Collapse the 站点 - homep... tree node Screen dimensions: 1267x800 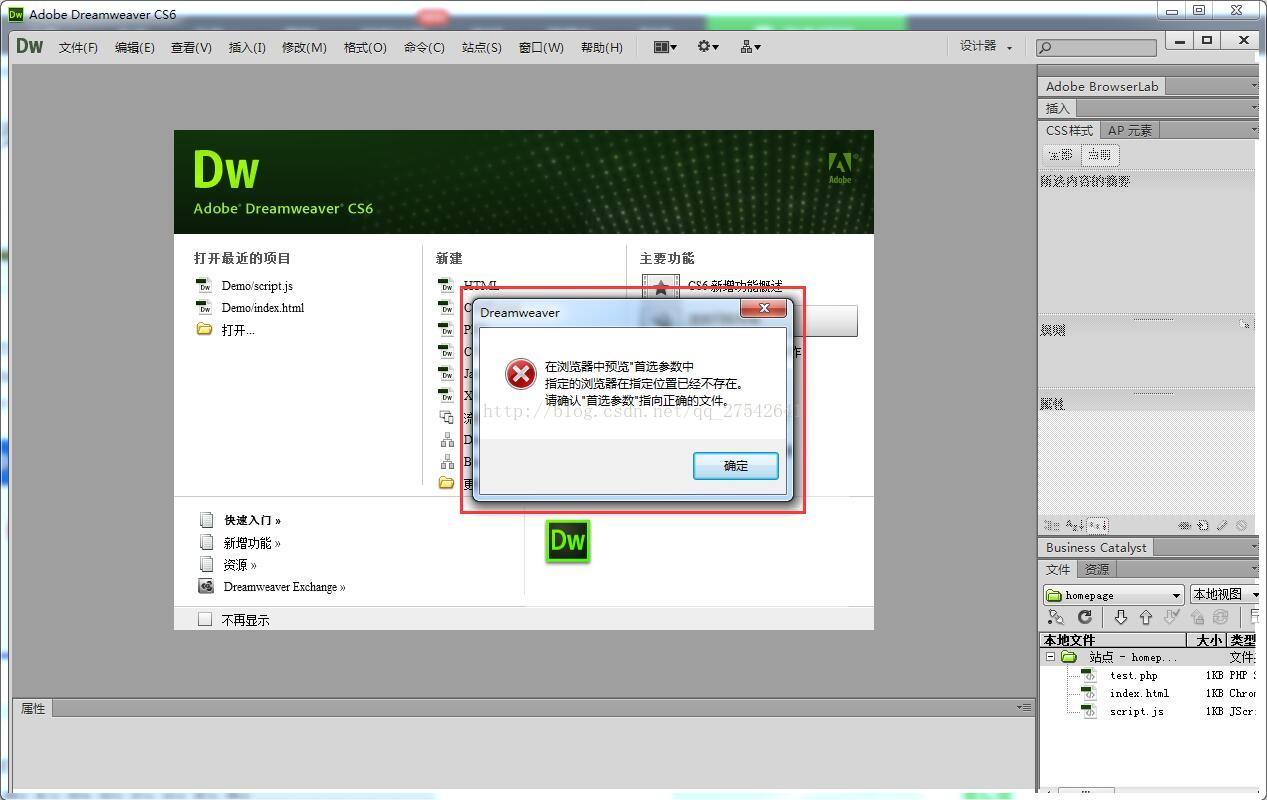tap(1050, 657)
